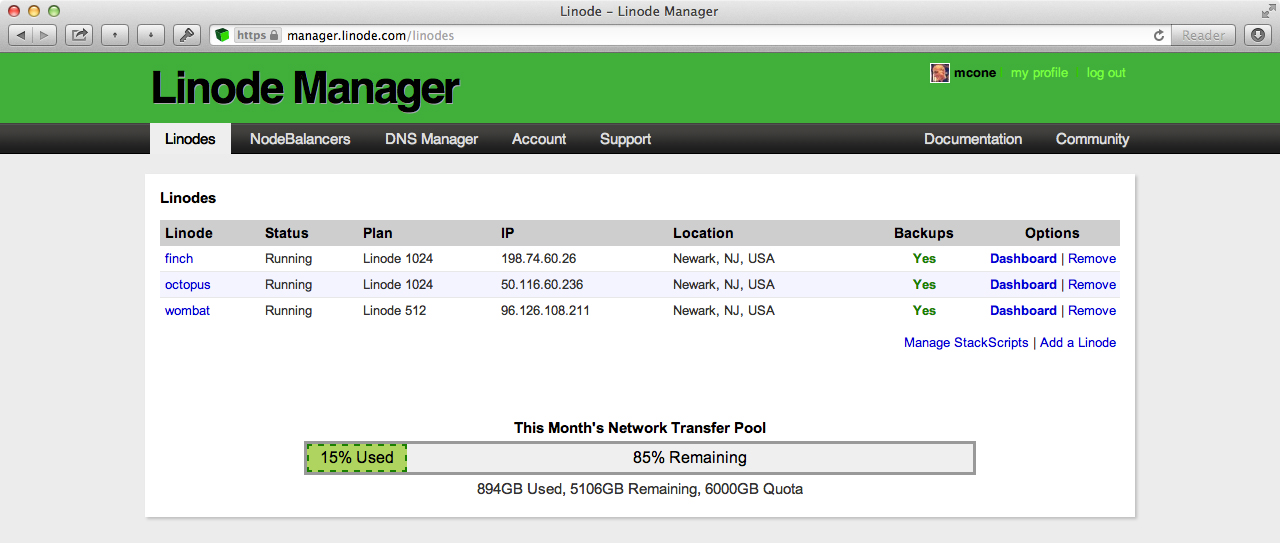Click the Reader button in address bar

tap(1204, 35)
